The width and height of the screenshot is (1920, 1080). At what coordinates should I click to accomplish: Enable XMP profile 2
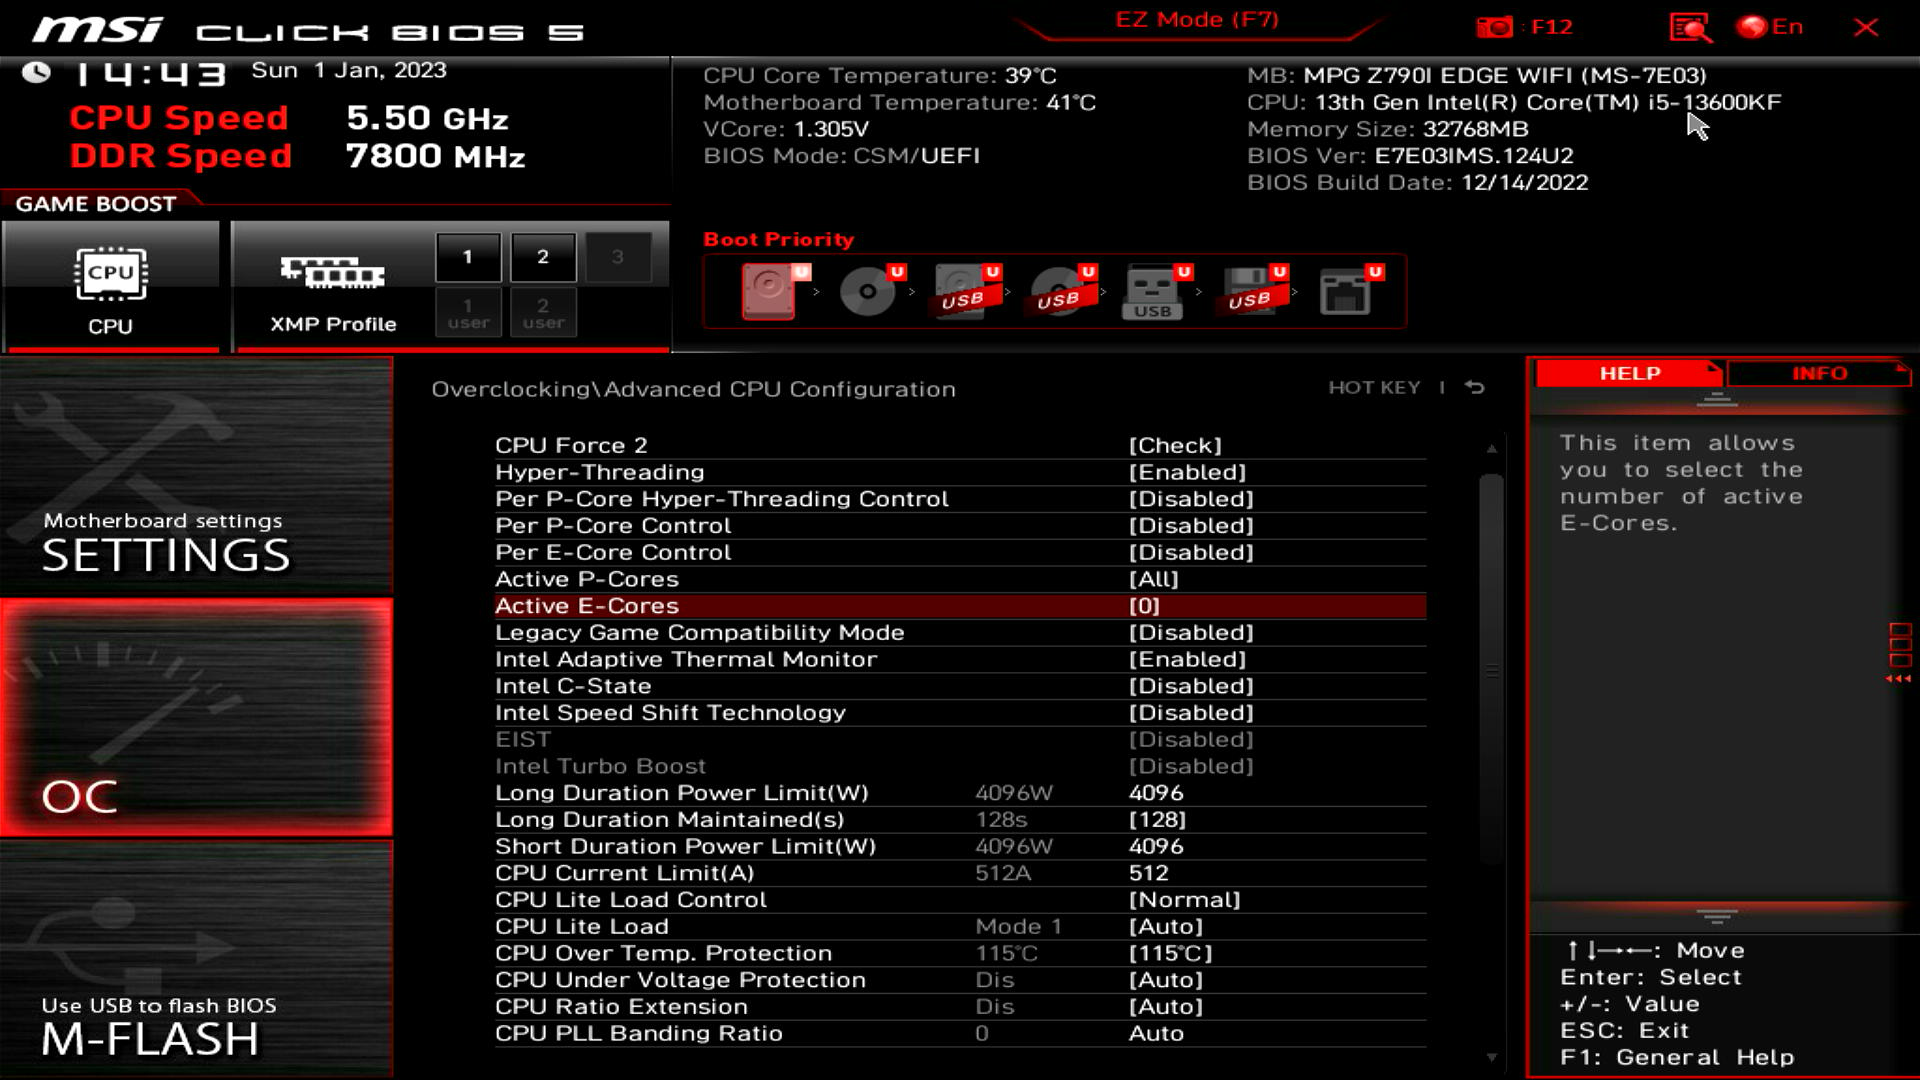543,257
